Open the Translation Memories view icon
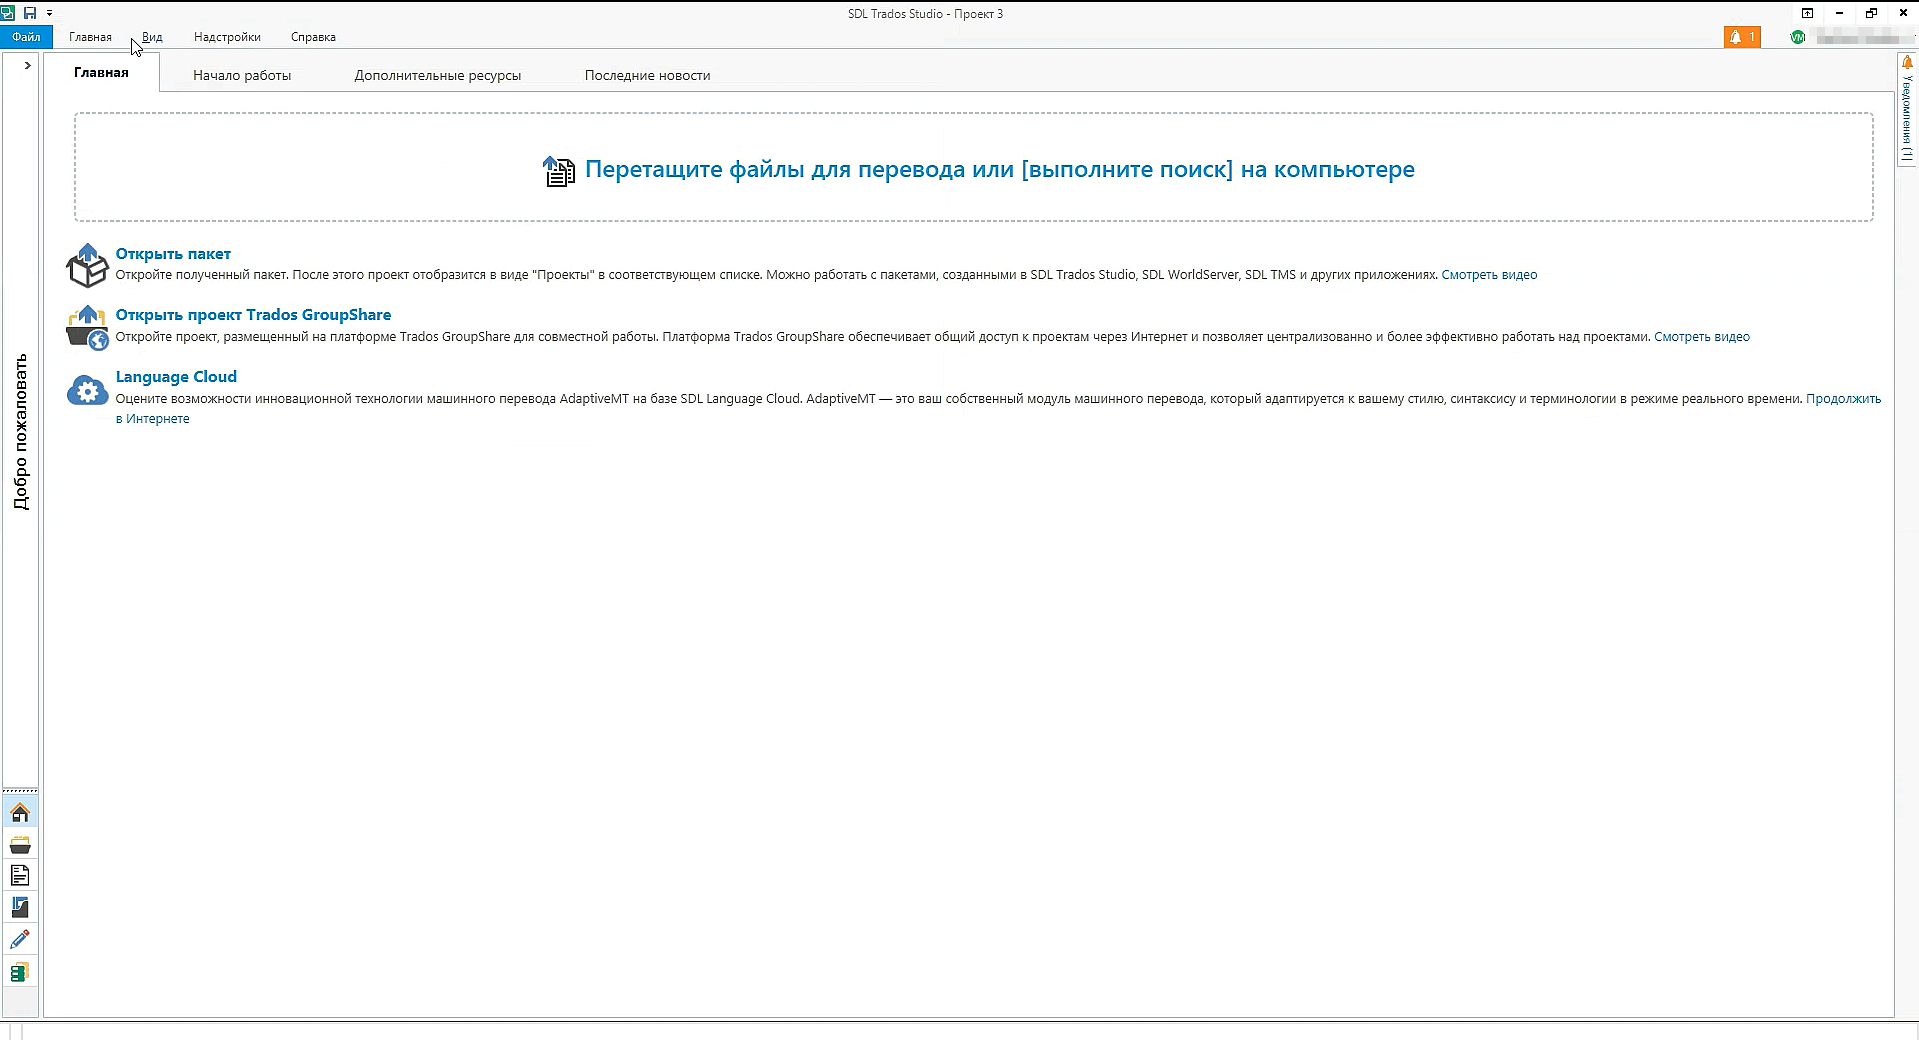 pyautogui.click(x=20, y=972)
